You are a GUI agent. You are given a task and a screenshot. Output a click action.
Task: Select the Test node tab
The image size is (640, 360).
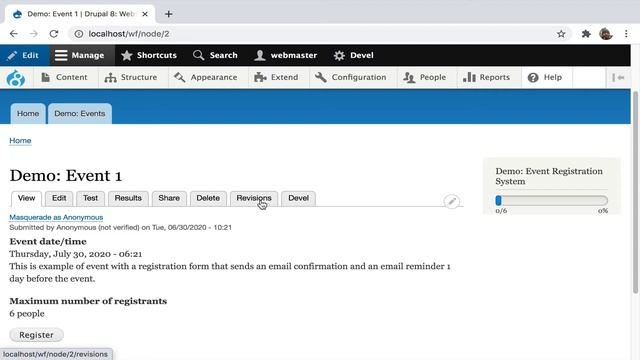91,198
